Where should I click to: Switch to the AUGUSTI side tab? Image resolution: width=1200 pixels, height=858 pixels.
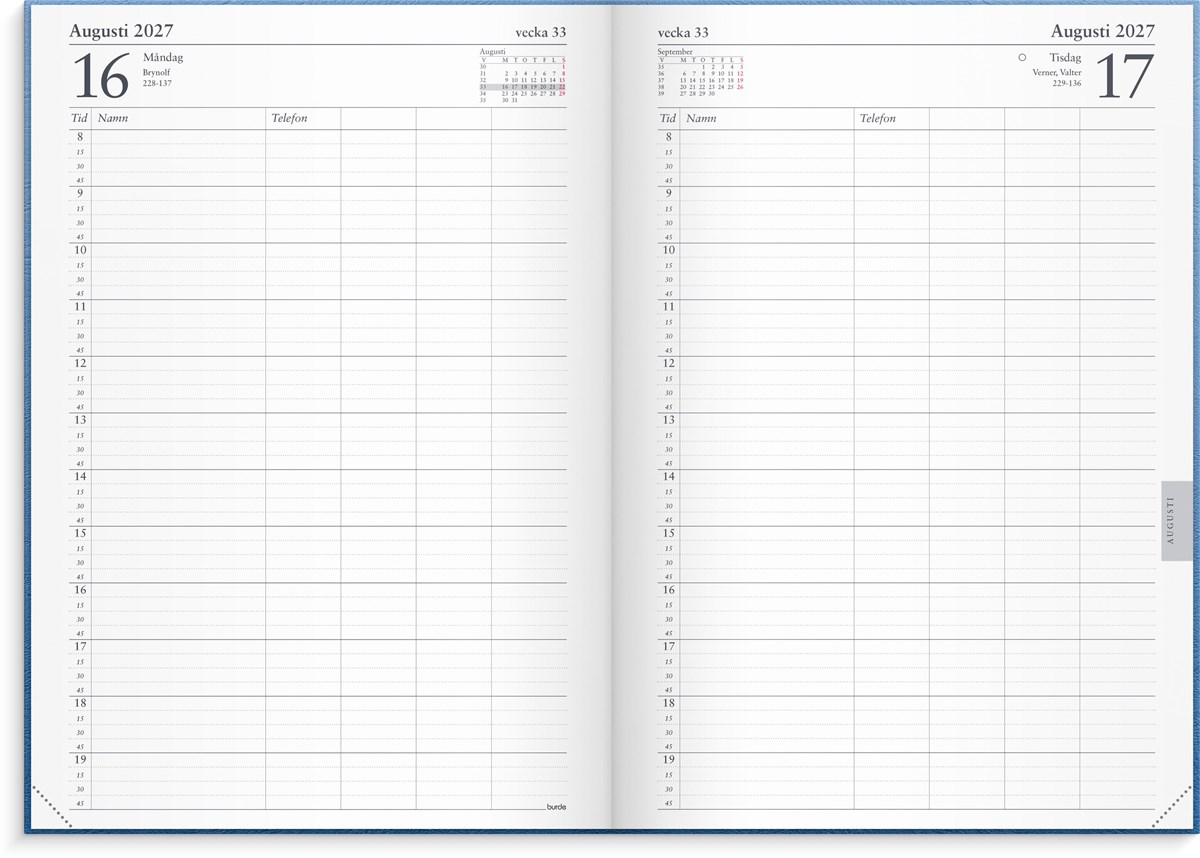(1176, 526)
